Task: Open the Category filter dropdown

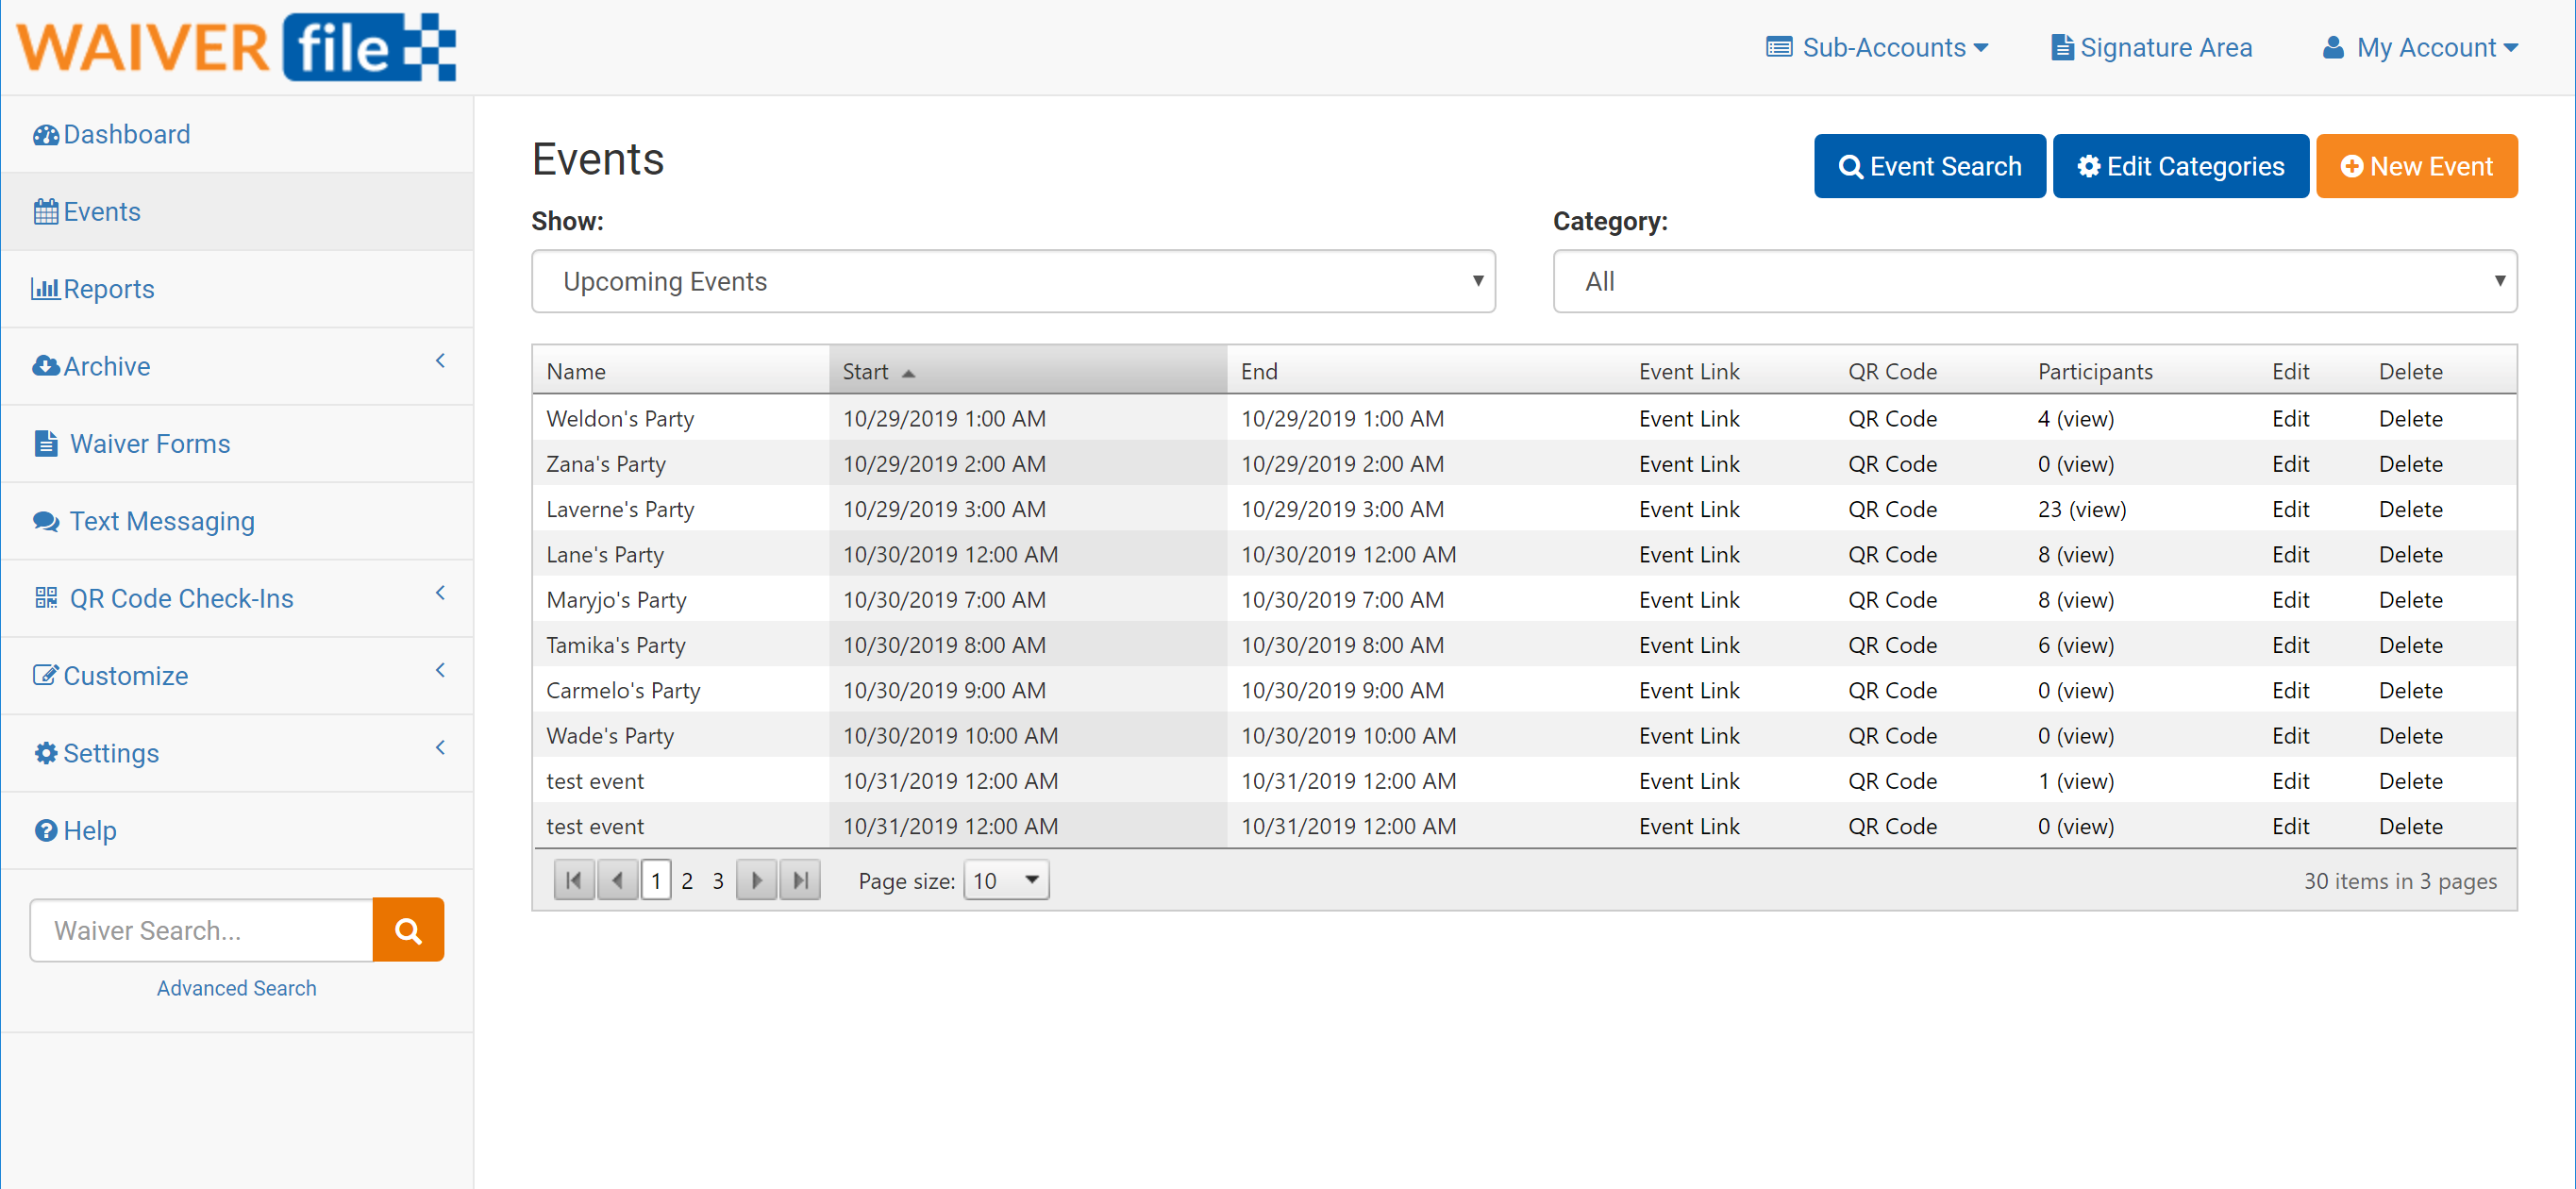Action: click(x=2033, y=281)
